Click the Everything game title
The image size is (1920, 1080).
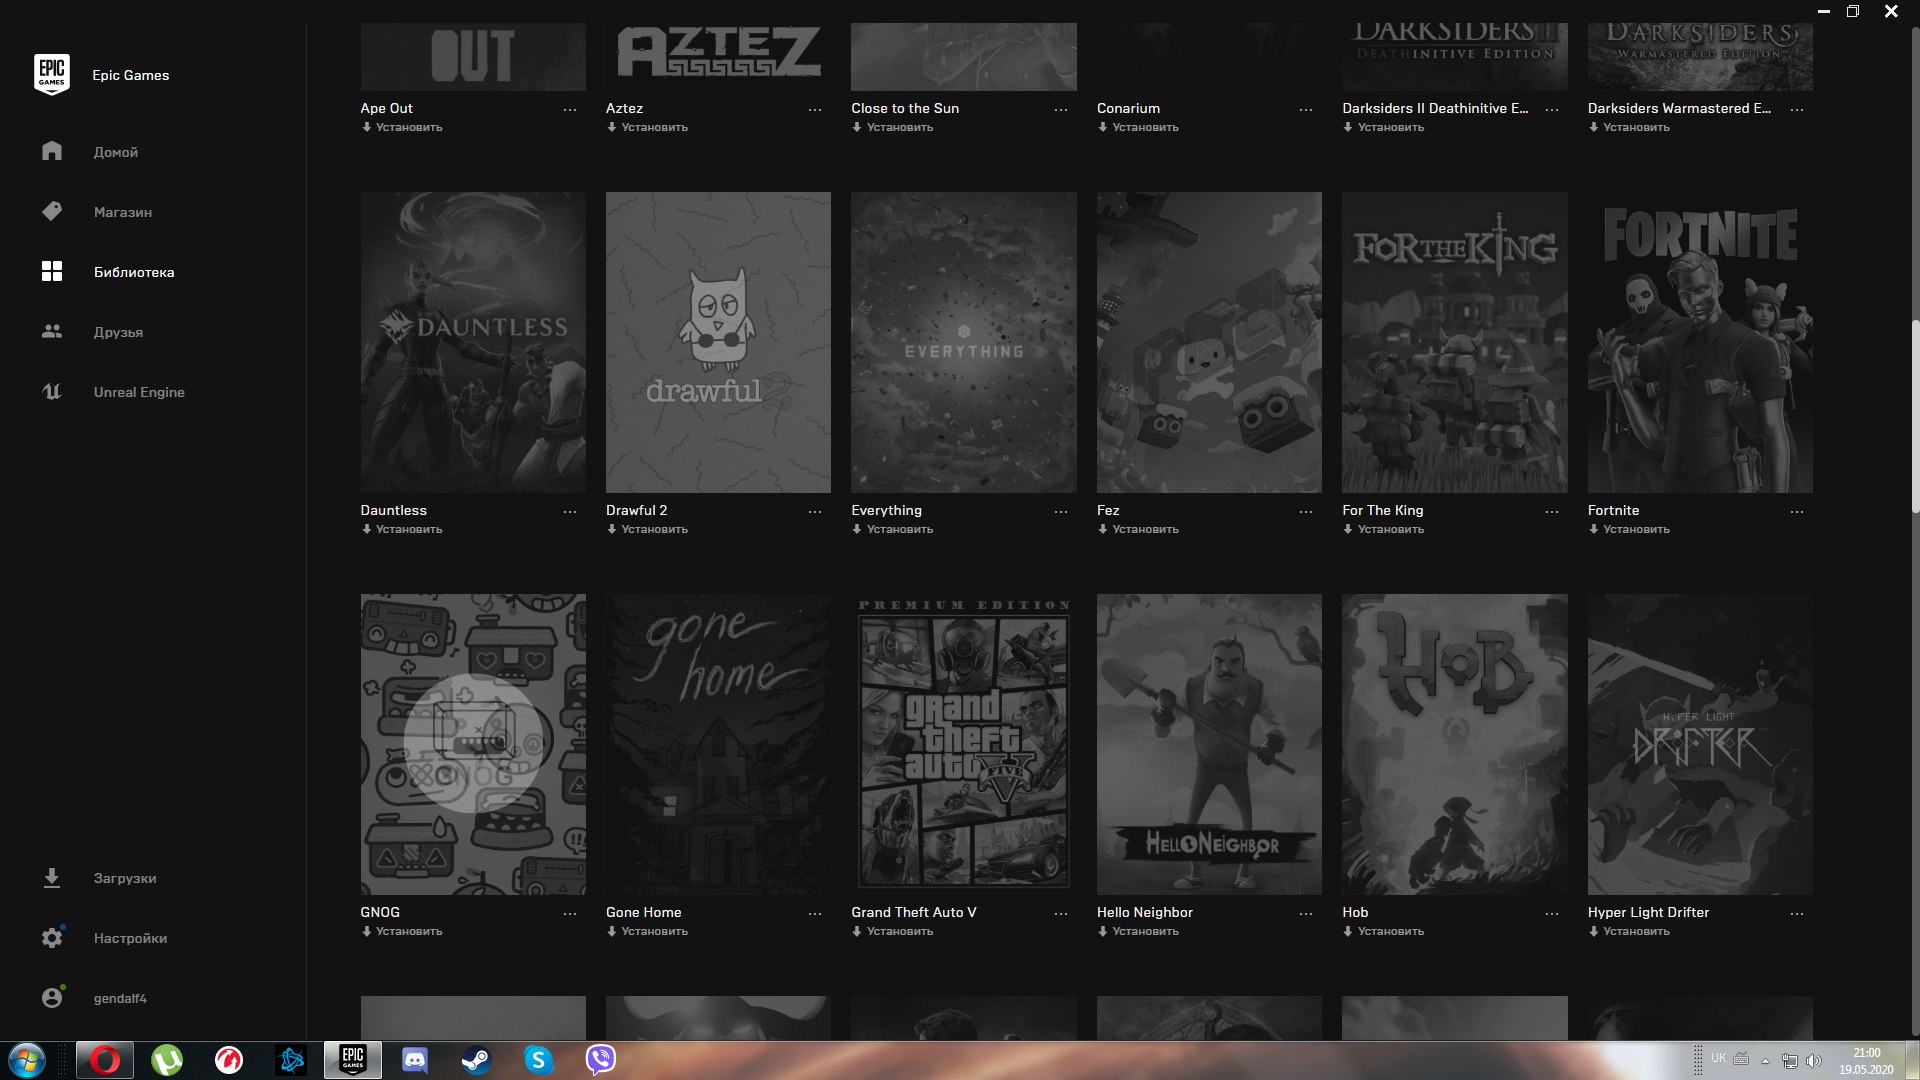coord(887,510)
